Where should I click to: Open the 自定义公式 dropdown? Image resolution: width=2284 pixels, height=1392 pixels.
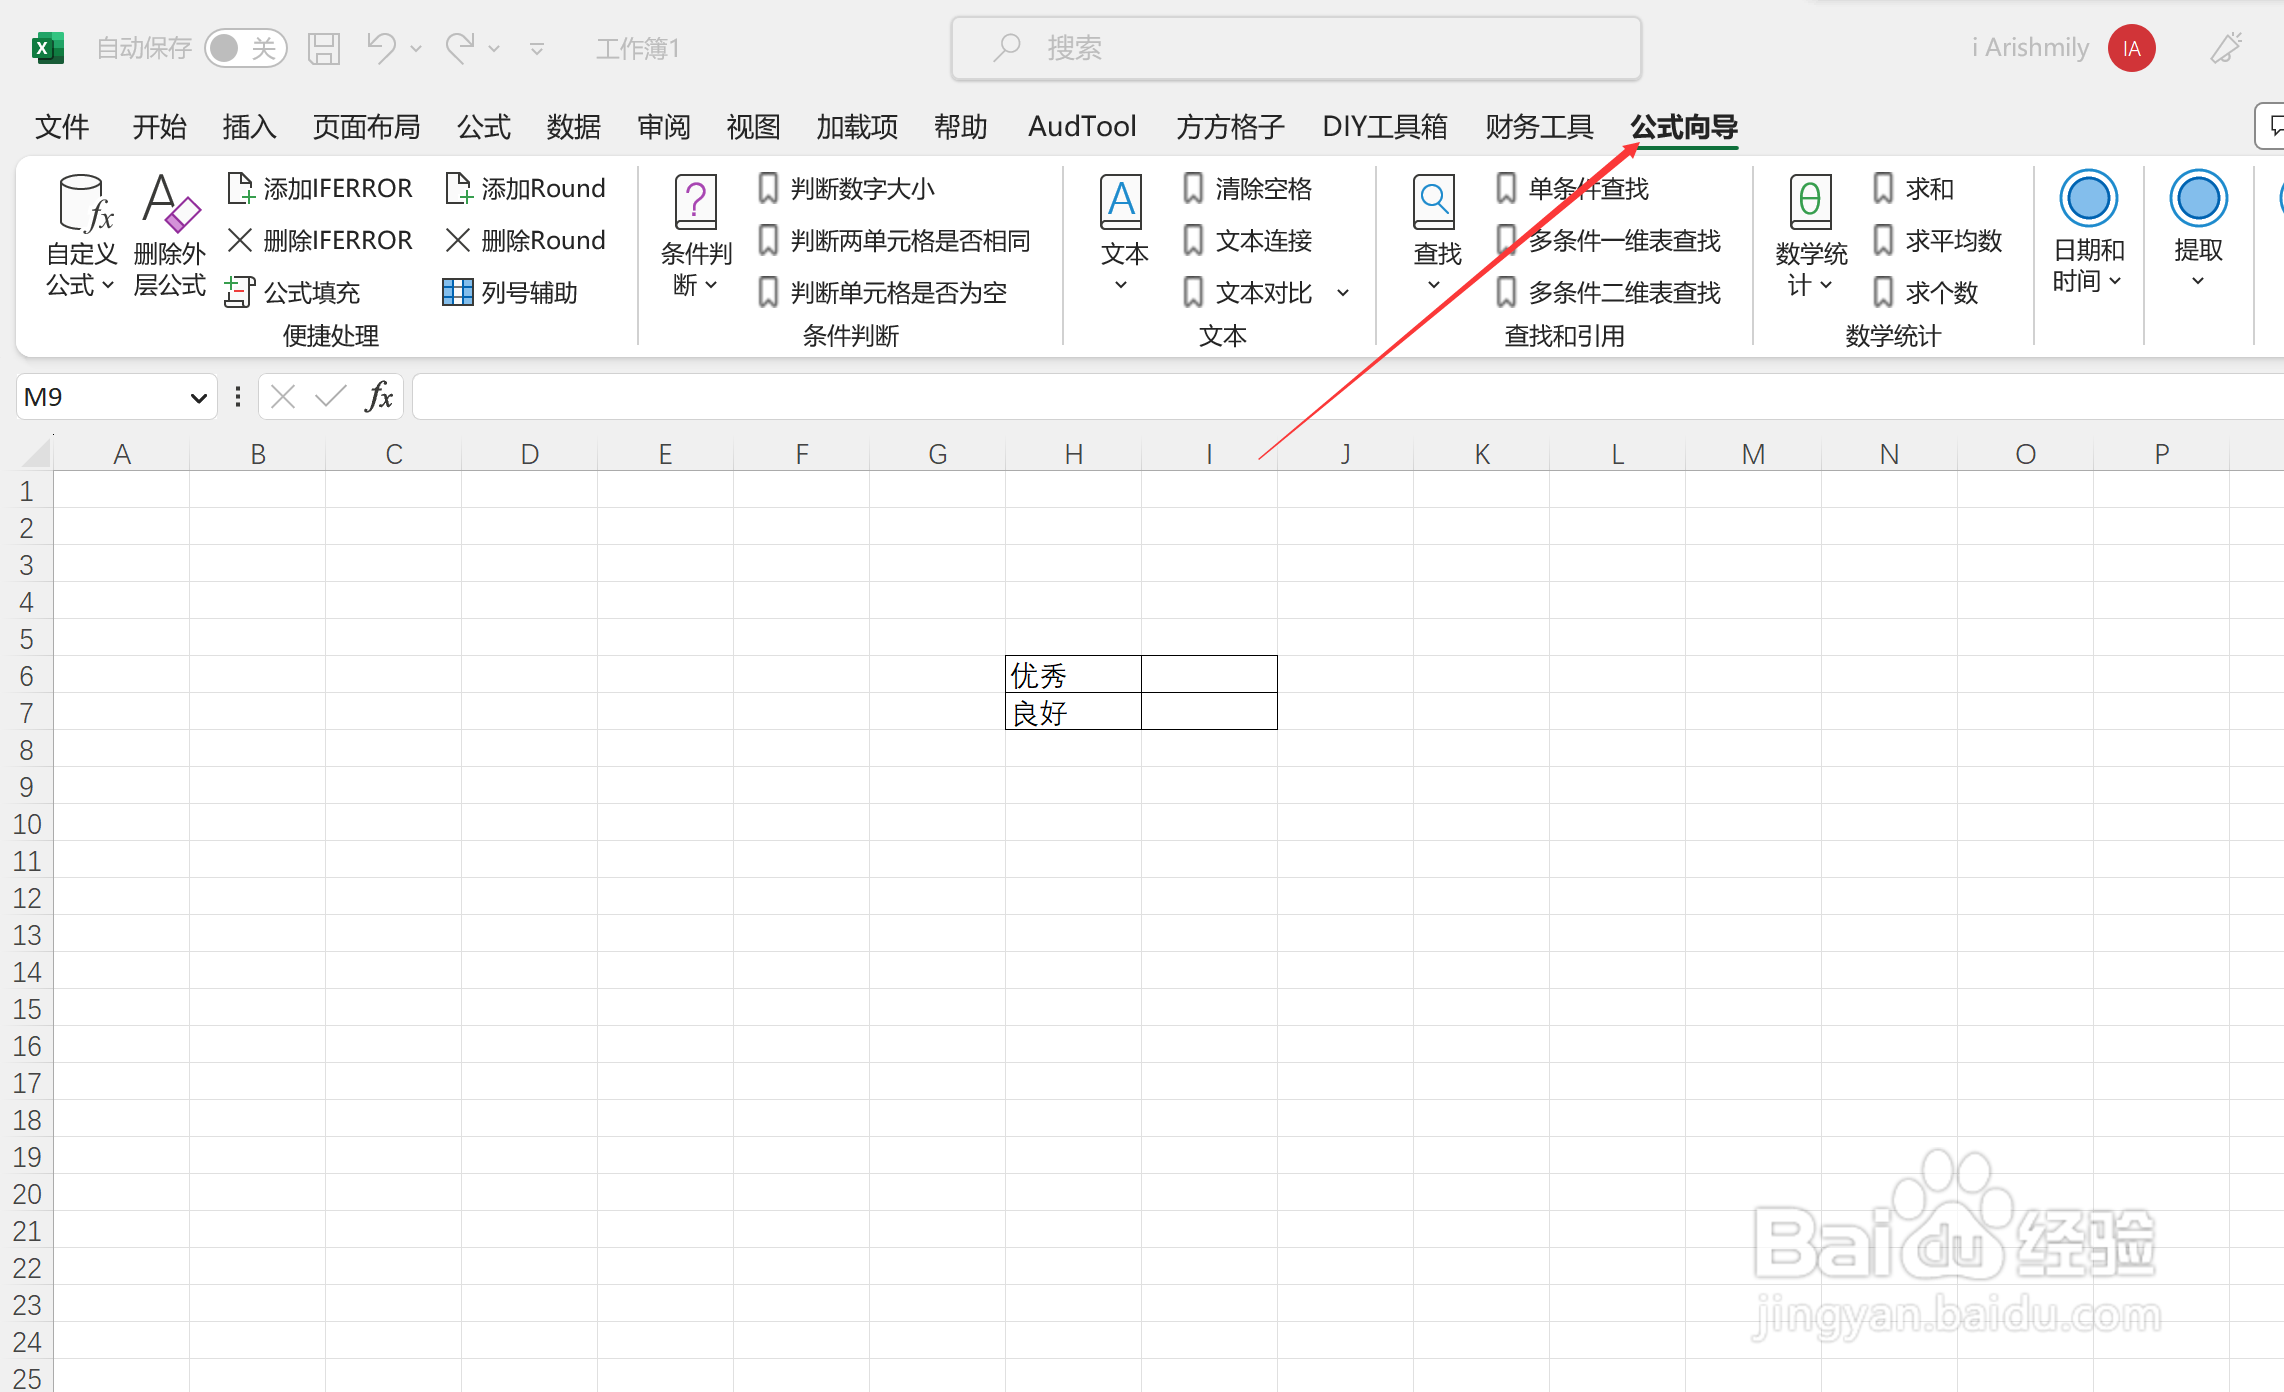(81, 236)
